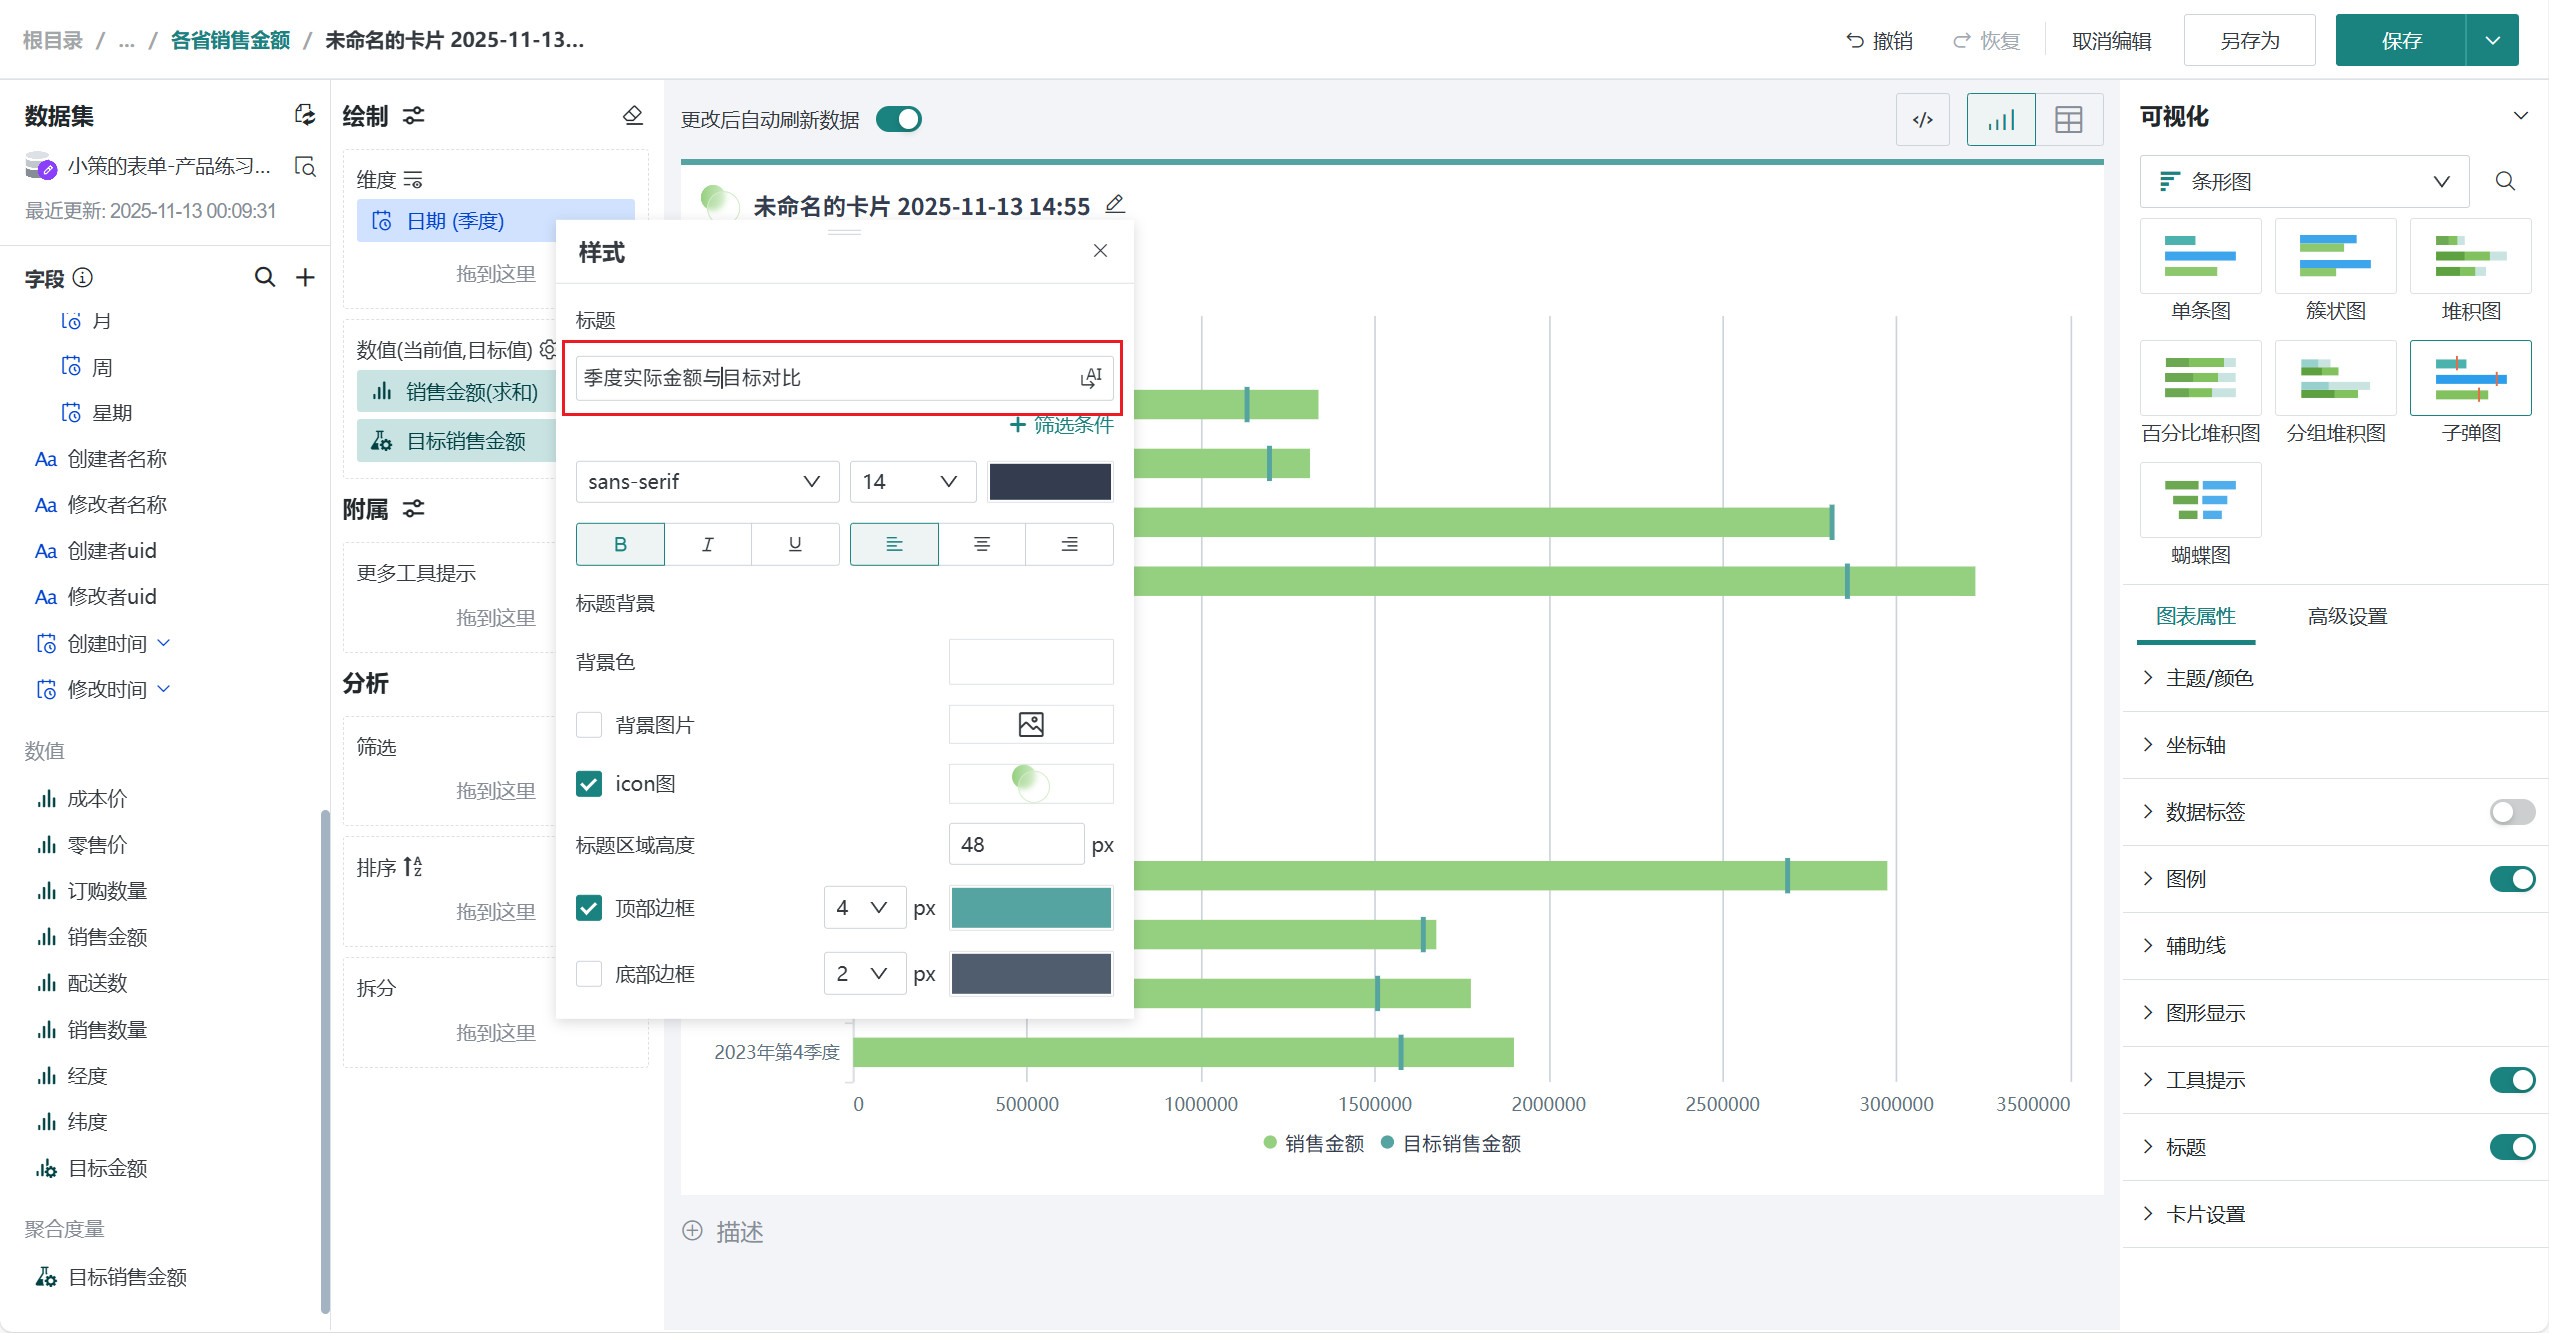Click the center align text button
The image size is (2549, 1333).
point(981,544)
